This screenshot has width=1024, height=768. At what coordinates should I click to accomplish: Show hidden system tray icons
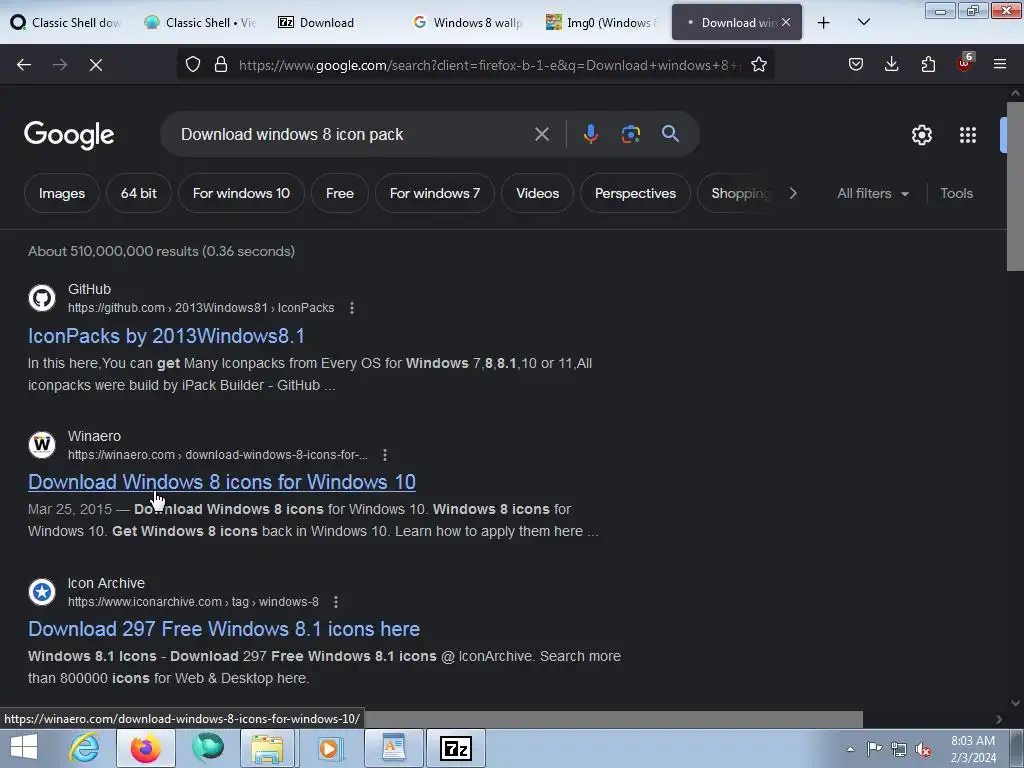click(850, 749)
